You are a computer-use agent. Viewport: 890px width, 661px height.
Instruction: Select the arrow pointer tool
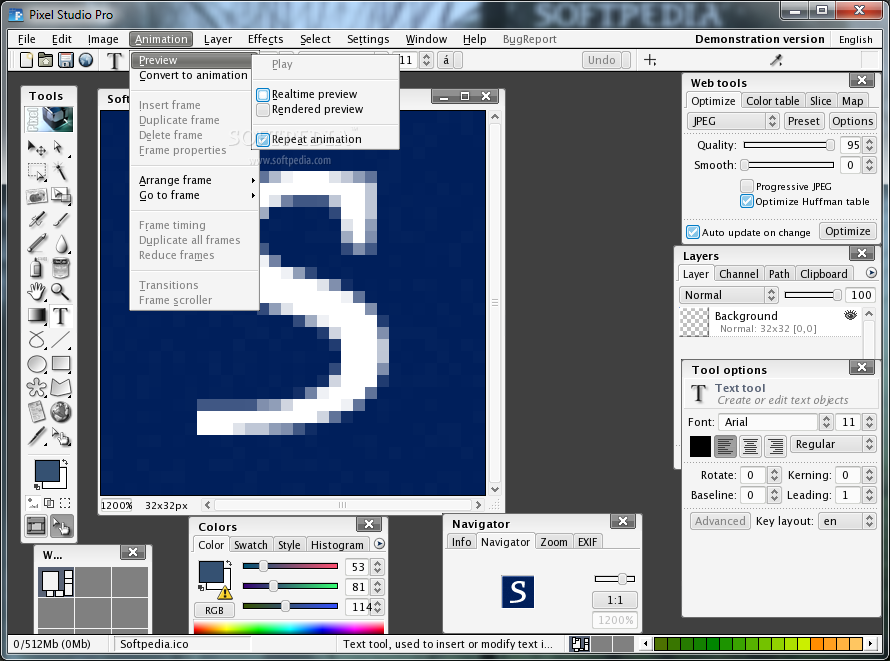click(60, 148)
